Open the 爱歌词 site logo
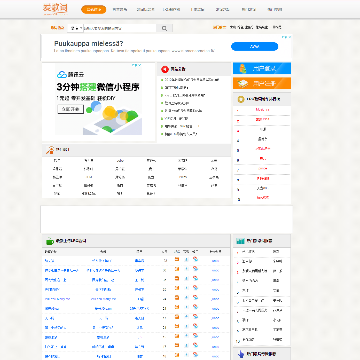 pos(55,9)
